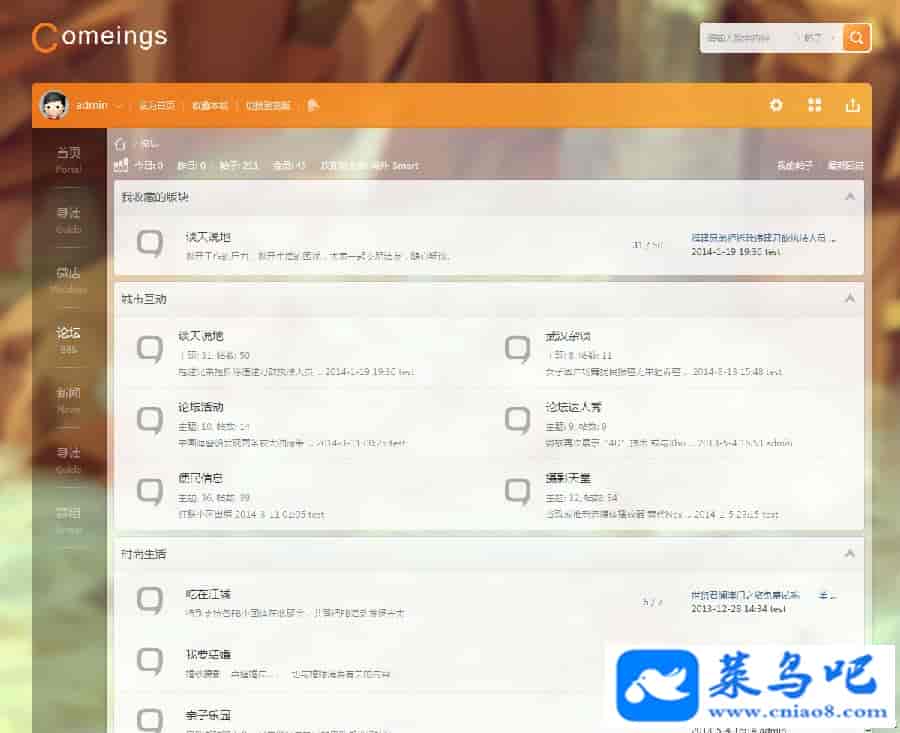Open the 吃在江城 forum title

click(208, 594)
